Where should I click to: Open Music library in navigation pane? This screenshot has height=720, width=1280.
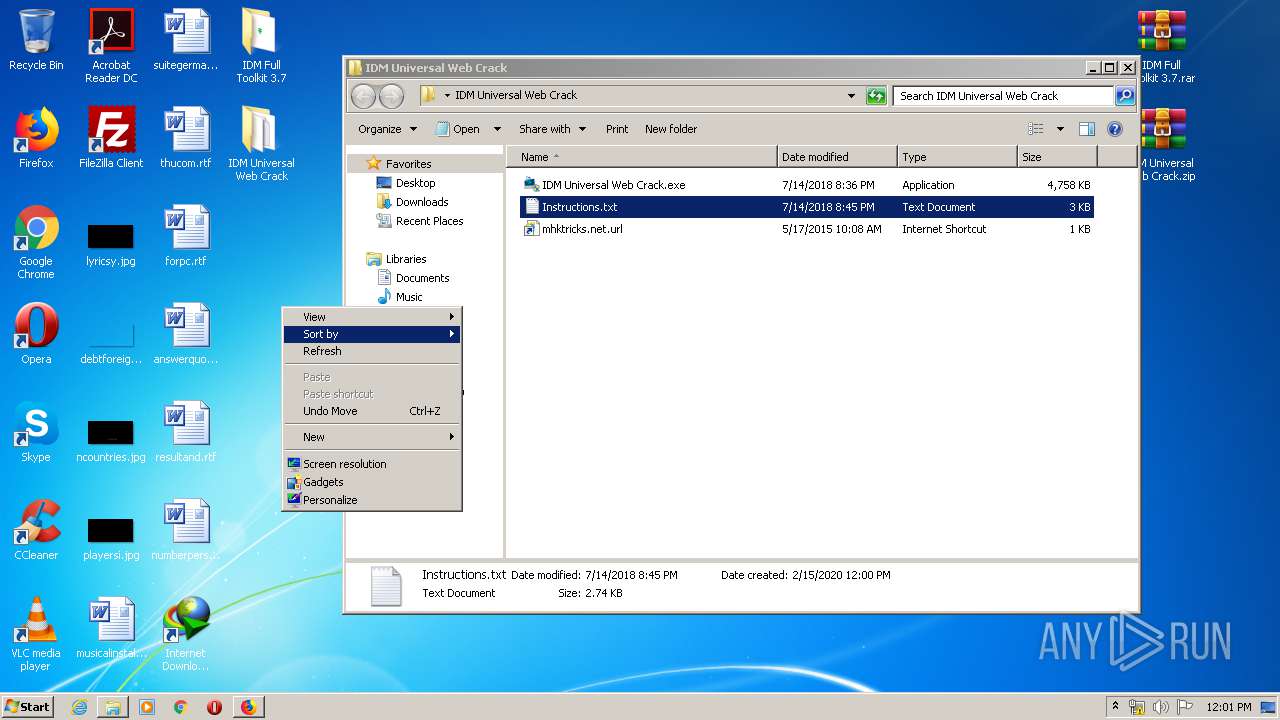[x=400, y=297]
